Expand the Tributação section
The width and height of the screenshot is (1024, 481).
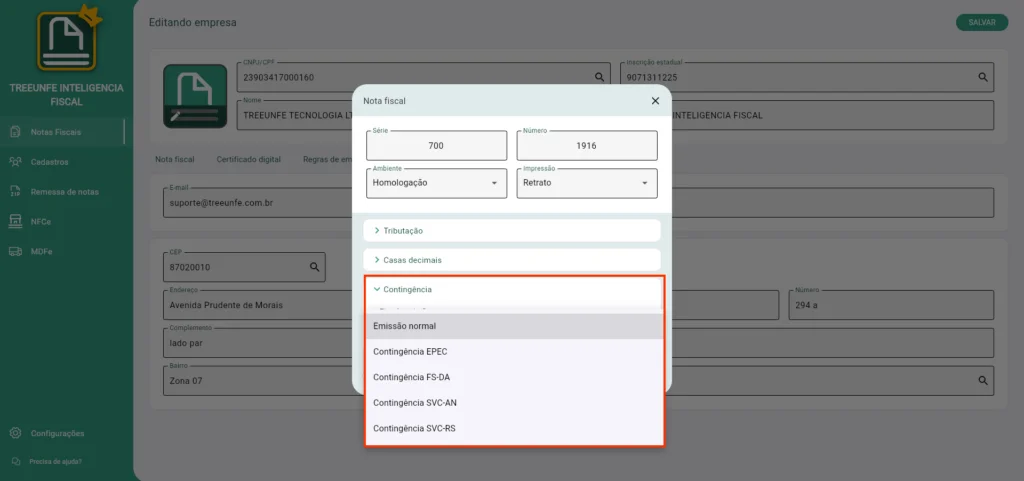click(512, 230)
